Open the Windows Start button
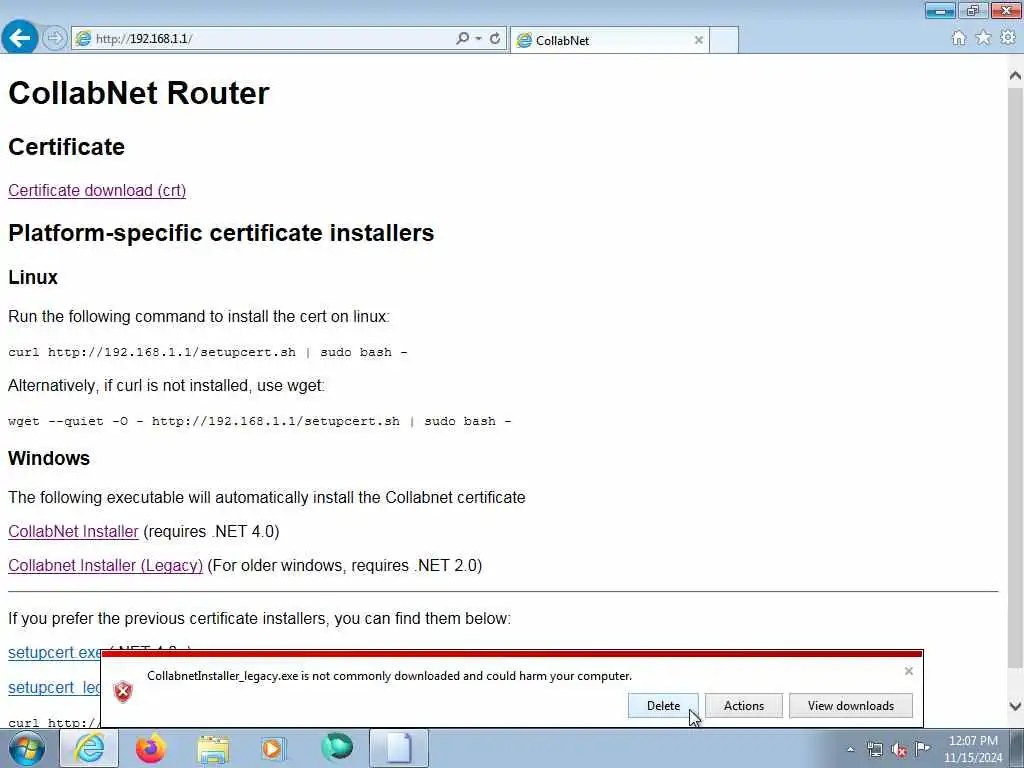 (27, 748)
